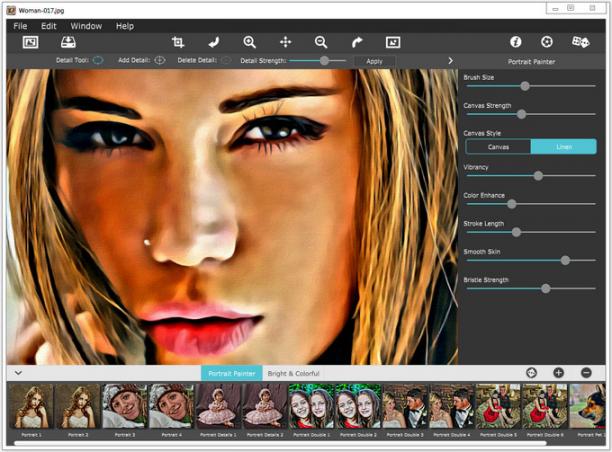Click the Stroke Length slider handle
Viewport: 612px width, 452px height.
(x=516, y=232)
